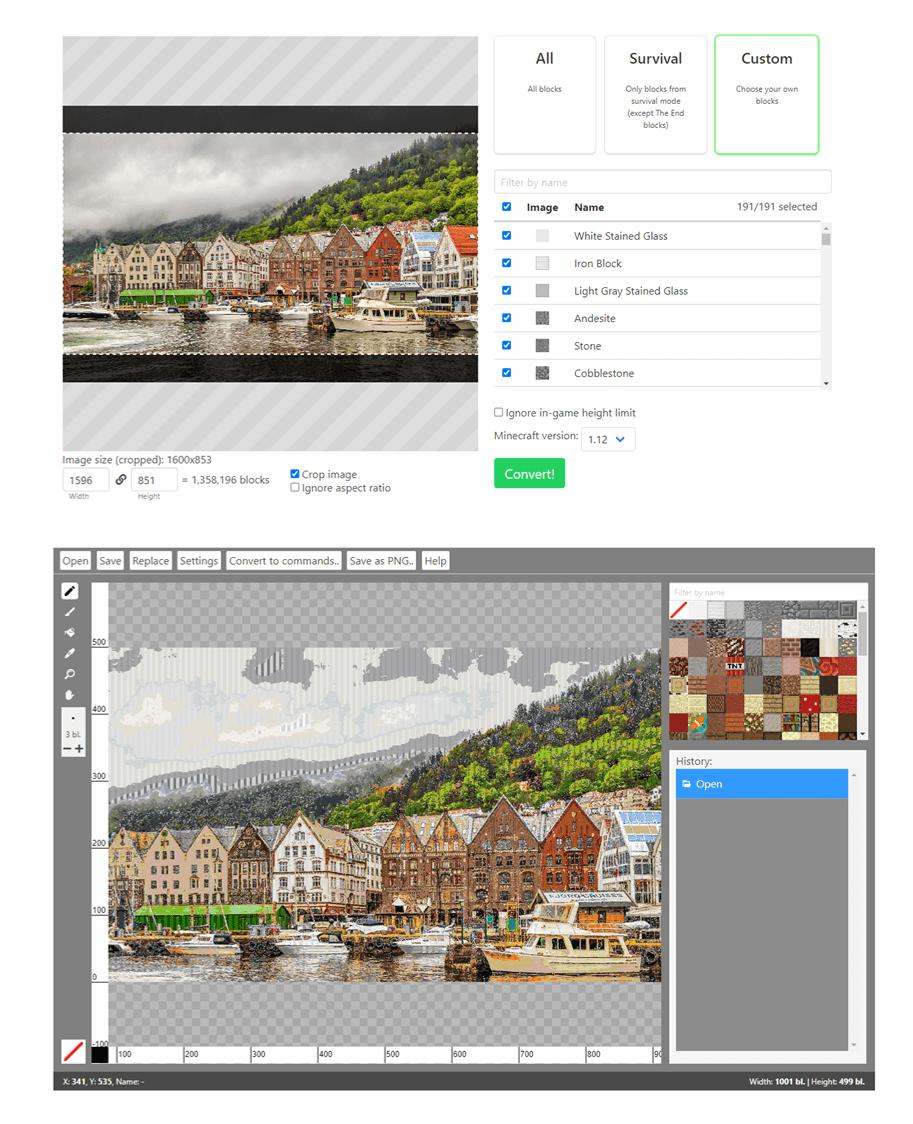
Task: Click the cropped photo preview thumbnail
Action: pos(270,244)
